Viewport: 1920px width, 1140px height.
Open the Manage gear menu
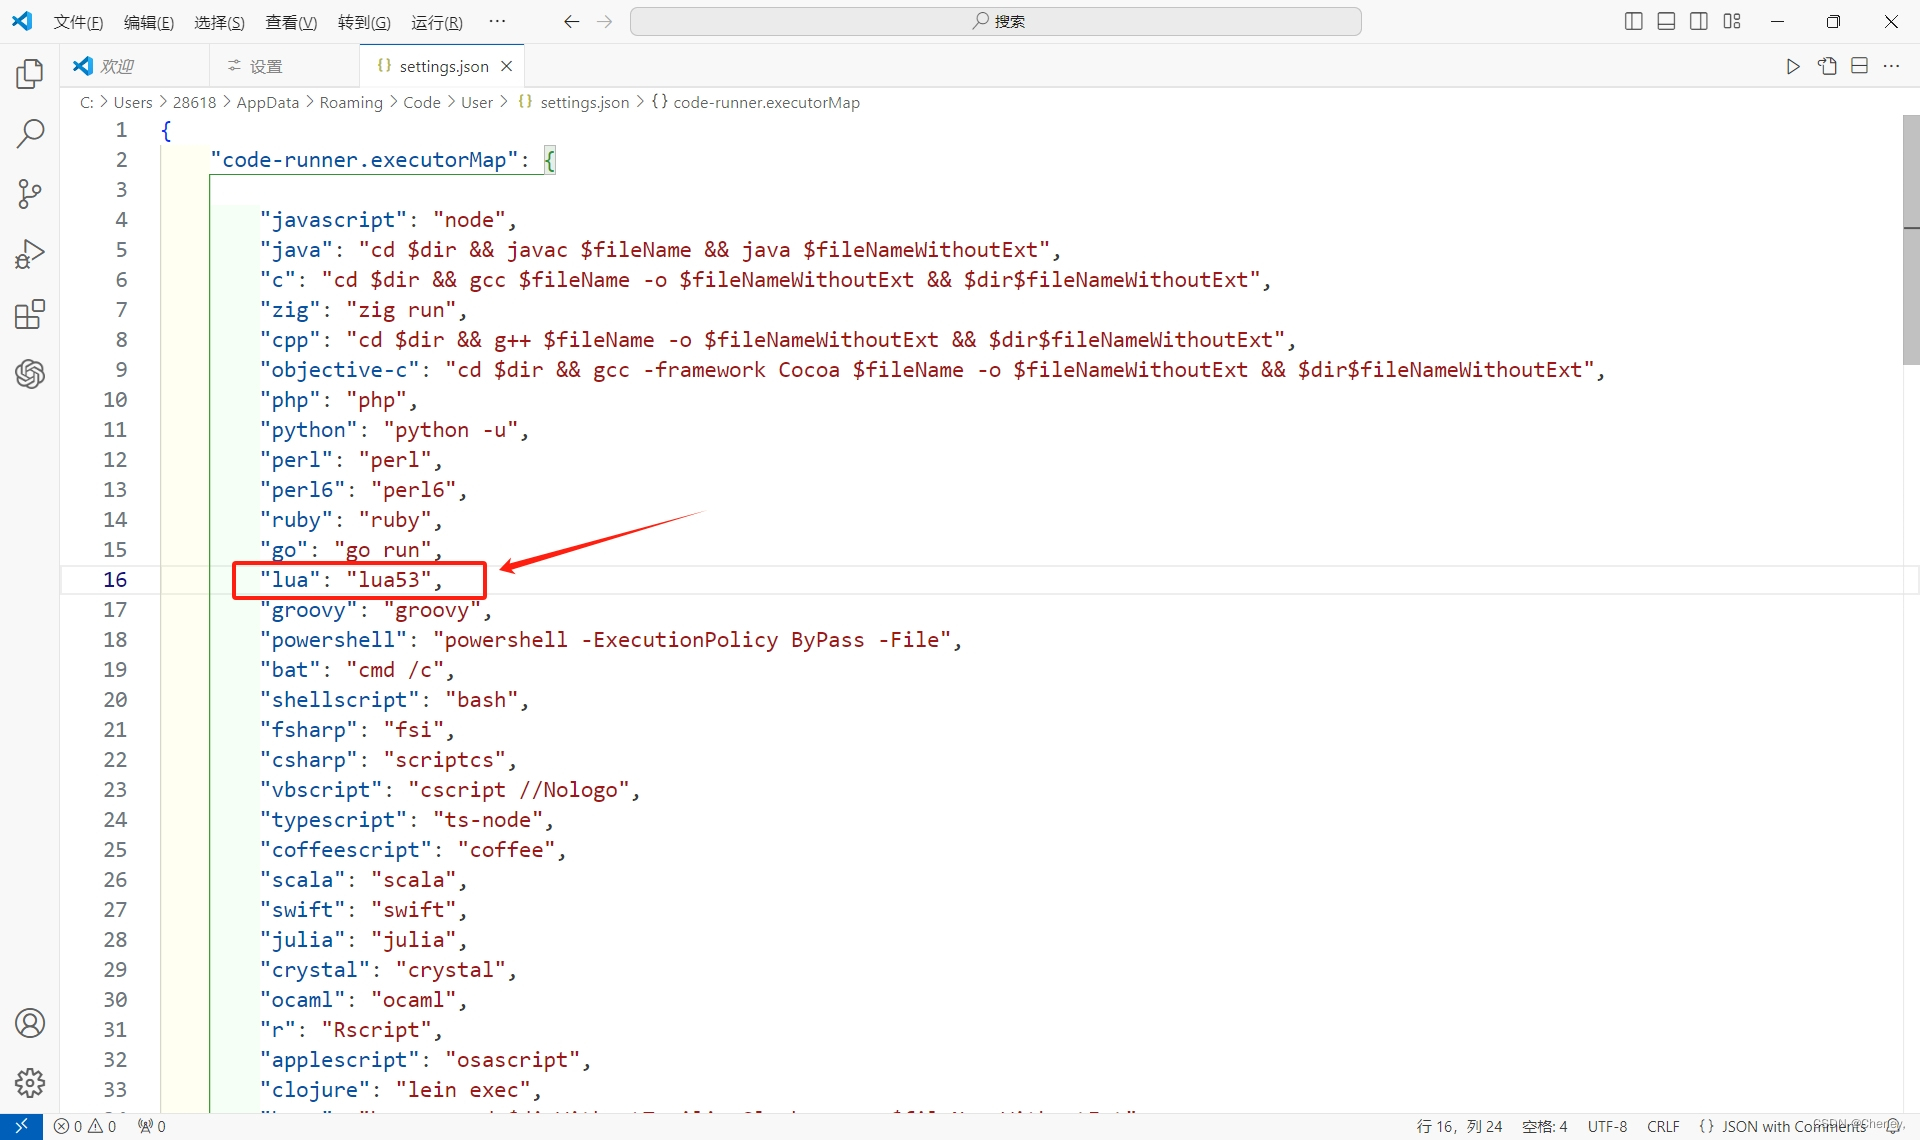pos(30,1082)
